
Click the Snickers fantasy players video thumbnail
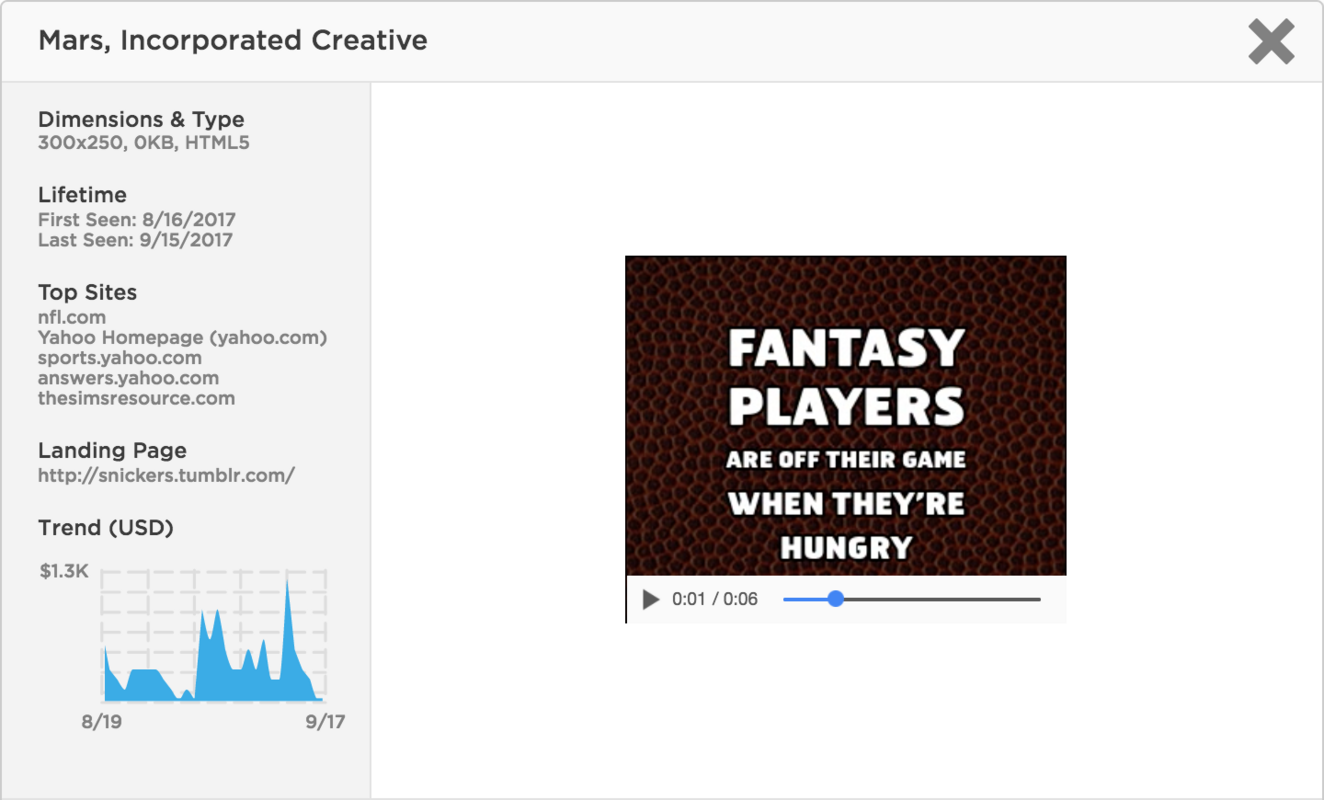click(845, 415)
